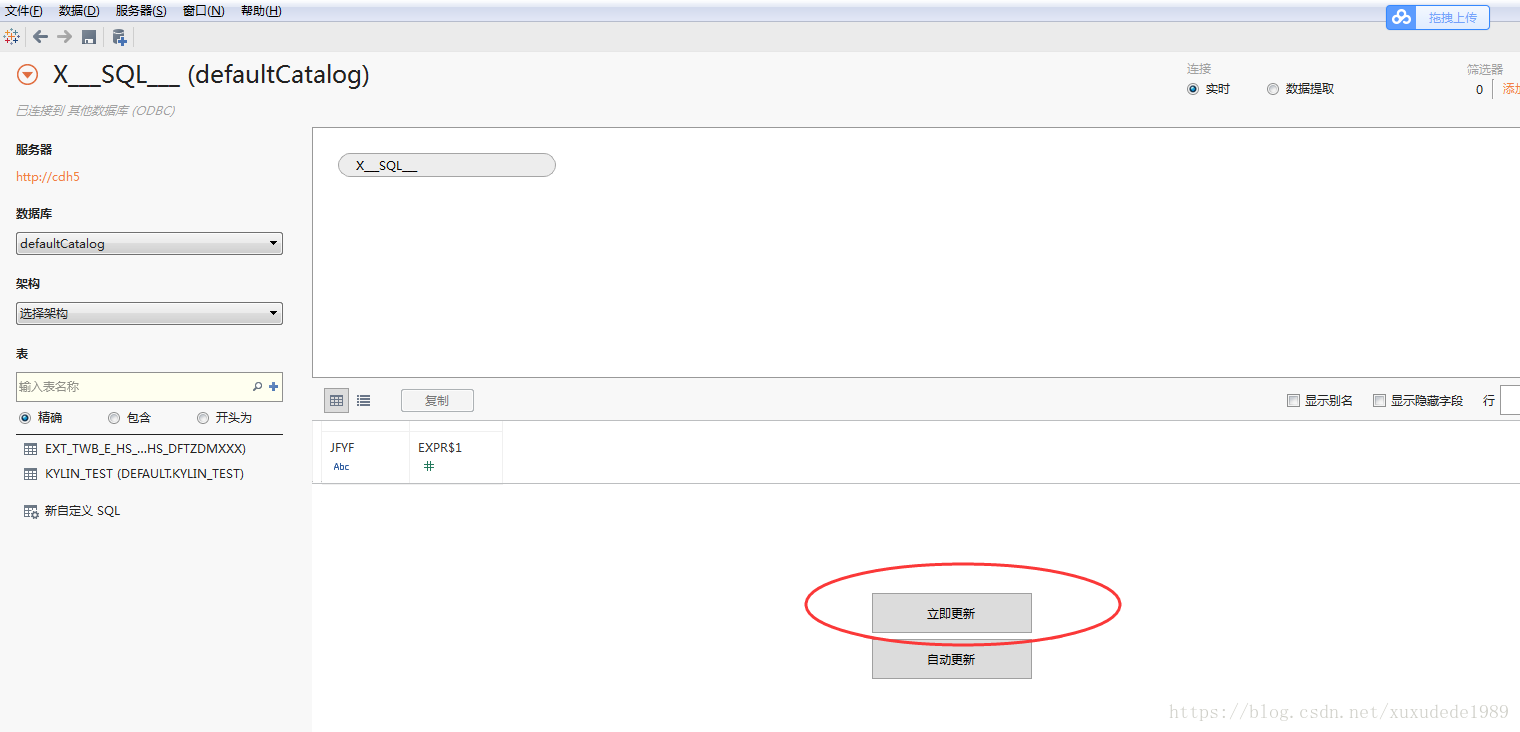Image resolution: width=1520 pixels, height=732 pixels.
Task: Click the 拖拽上传 button
Action: 1452,17
